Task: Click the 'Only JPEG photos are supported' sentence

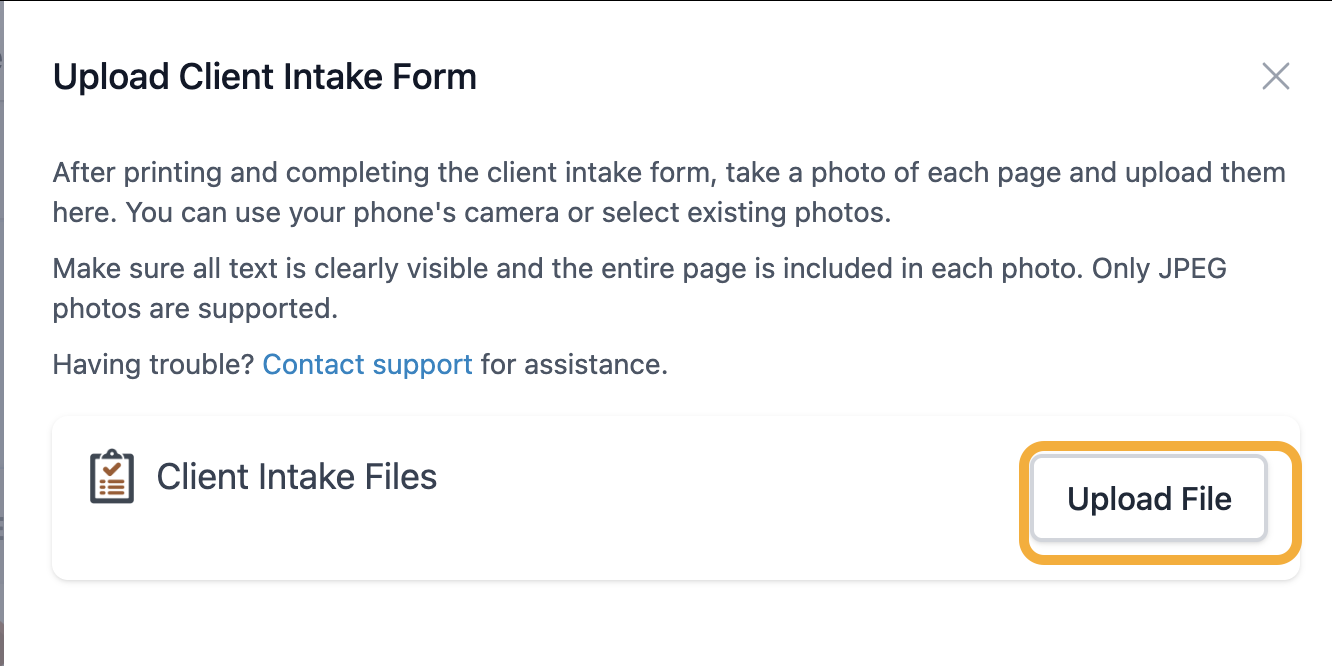Action: (640, 289)
